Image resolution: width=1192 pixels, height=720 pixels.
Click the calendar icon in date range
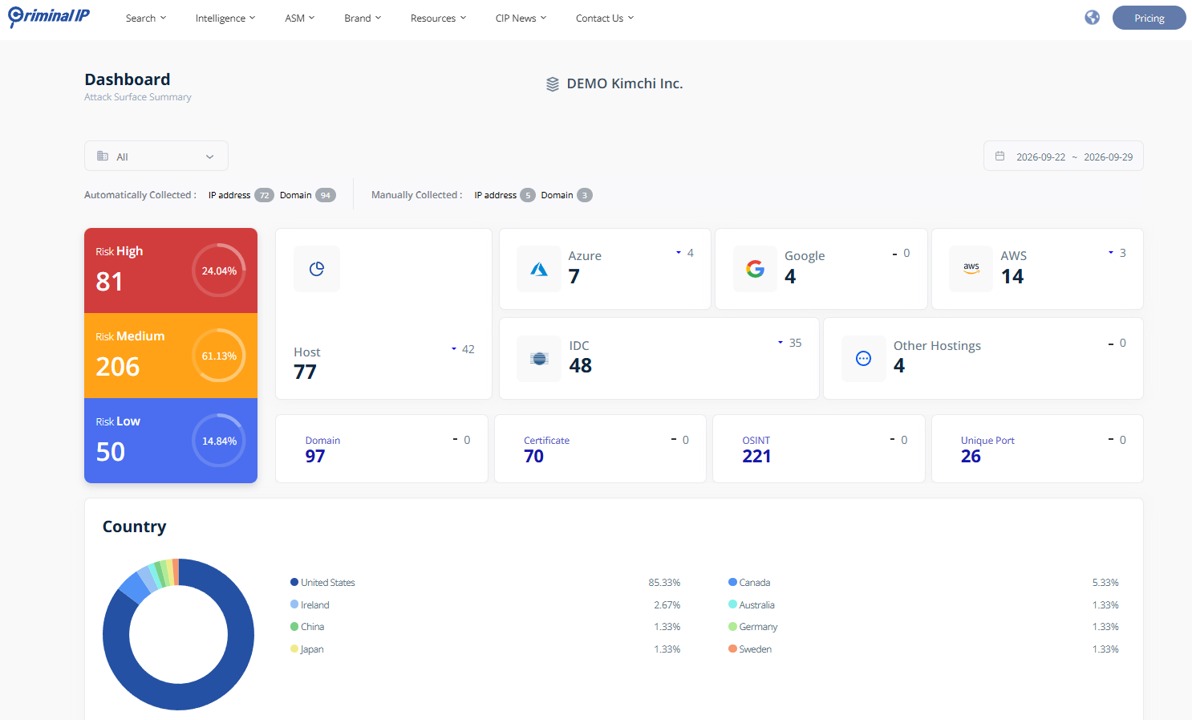pos(1000,156)
